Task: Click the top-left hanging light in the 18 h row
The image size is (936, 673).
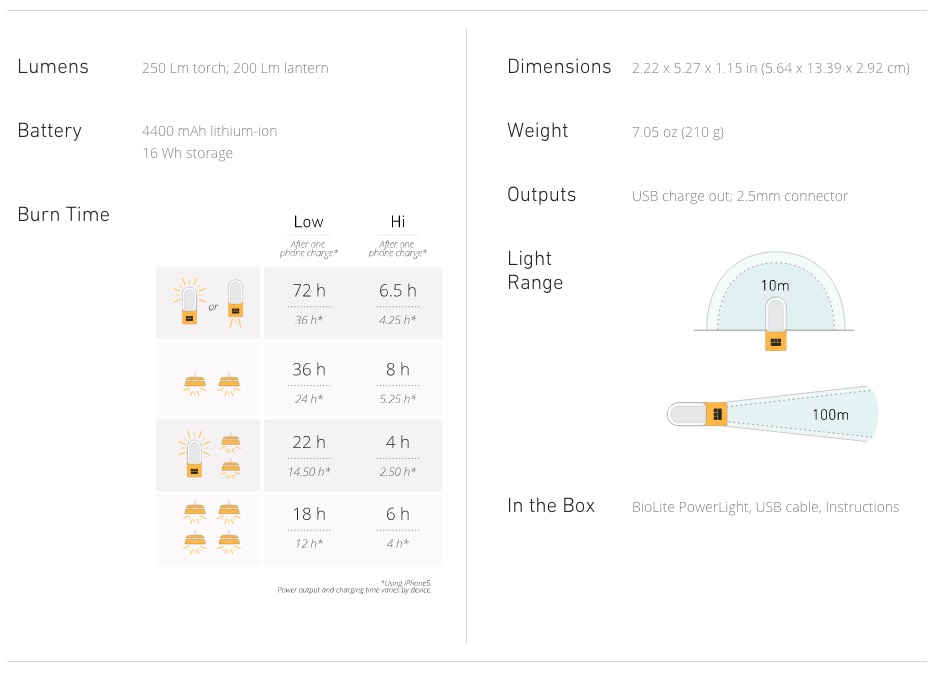Action: [194, 511]
